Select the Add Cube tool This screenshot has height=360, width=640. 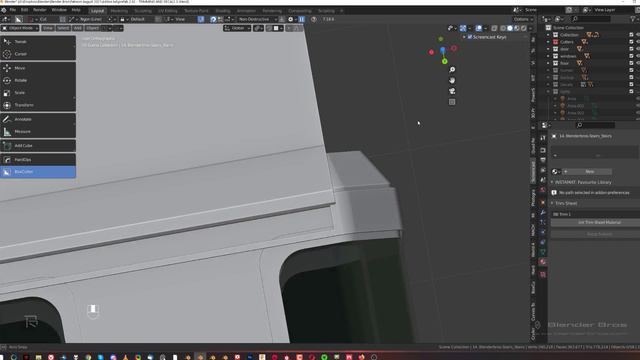tap(38, 146)
